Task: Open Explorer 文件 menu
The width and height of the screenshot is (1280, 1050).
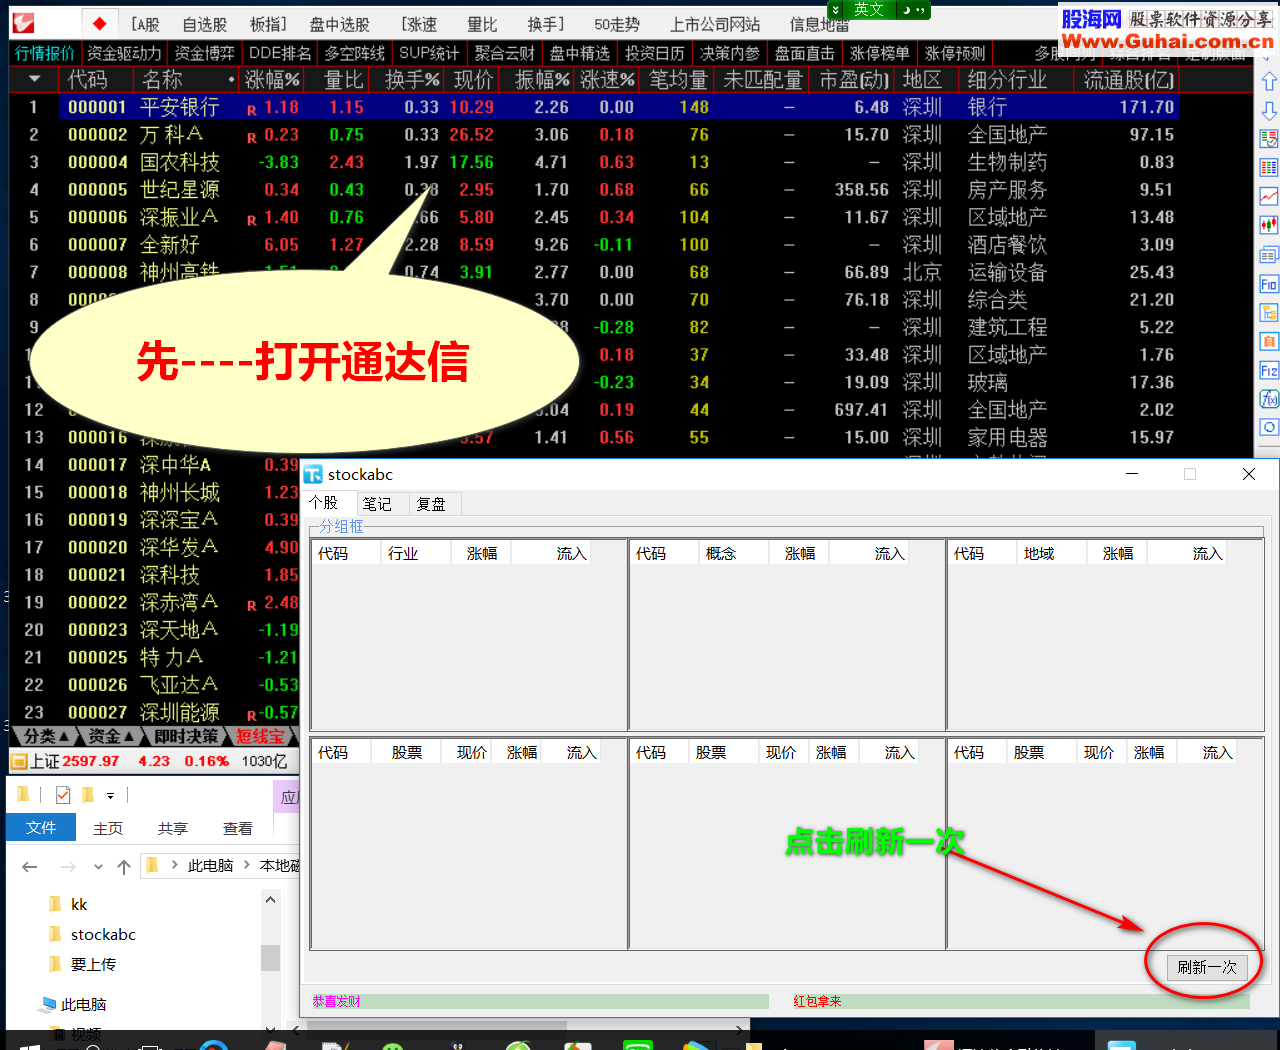Action: click(x=41, y=827)
